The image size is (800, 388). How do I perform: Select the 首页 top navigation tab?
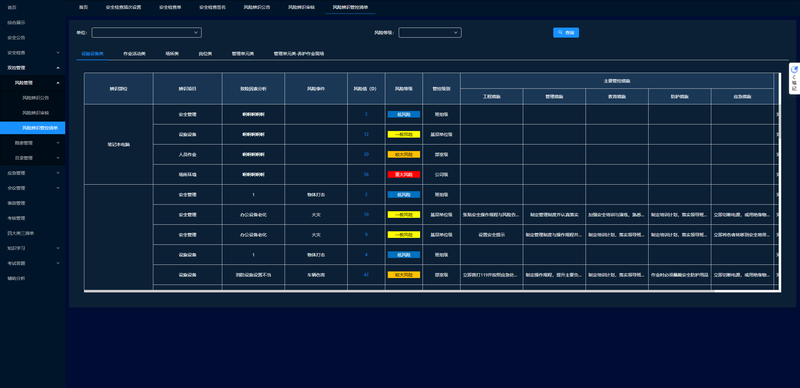click(x=84, y=7)
